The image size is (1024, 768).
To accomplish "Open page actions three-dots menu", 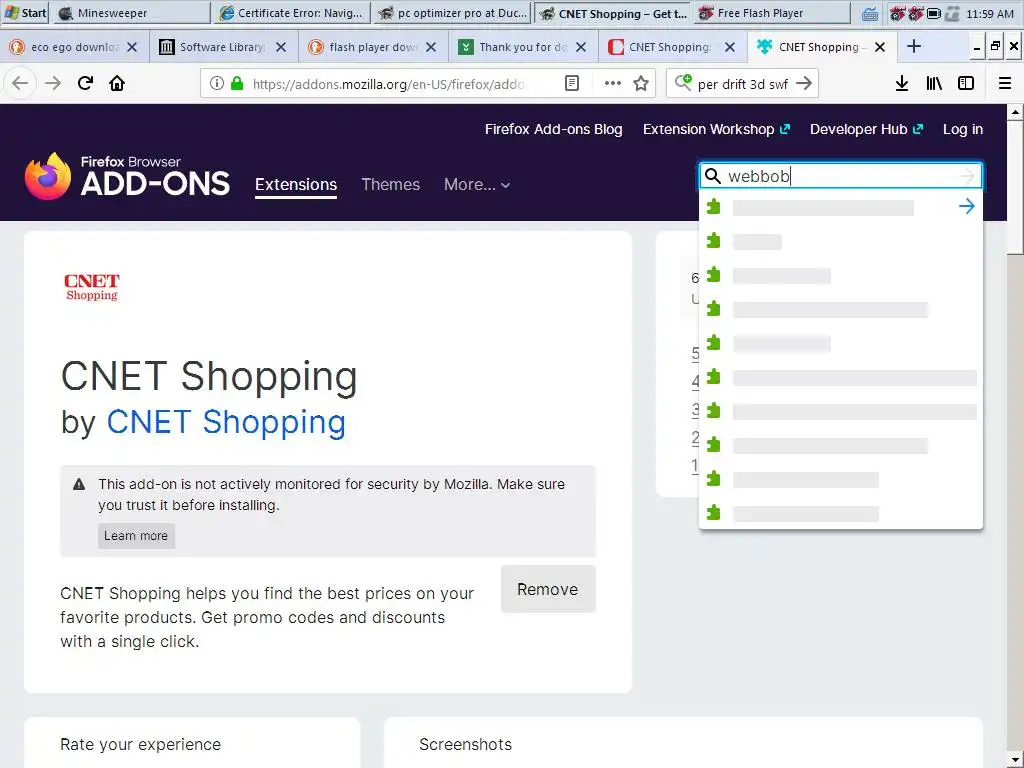I will 613,83.
